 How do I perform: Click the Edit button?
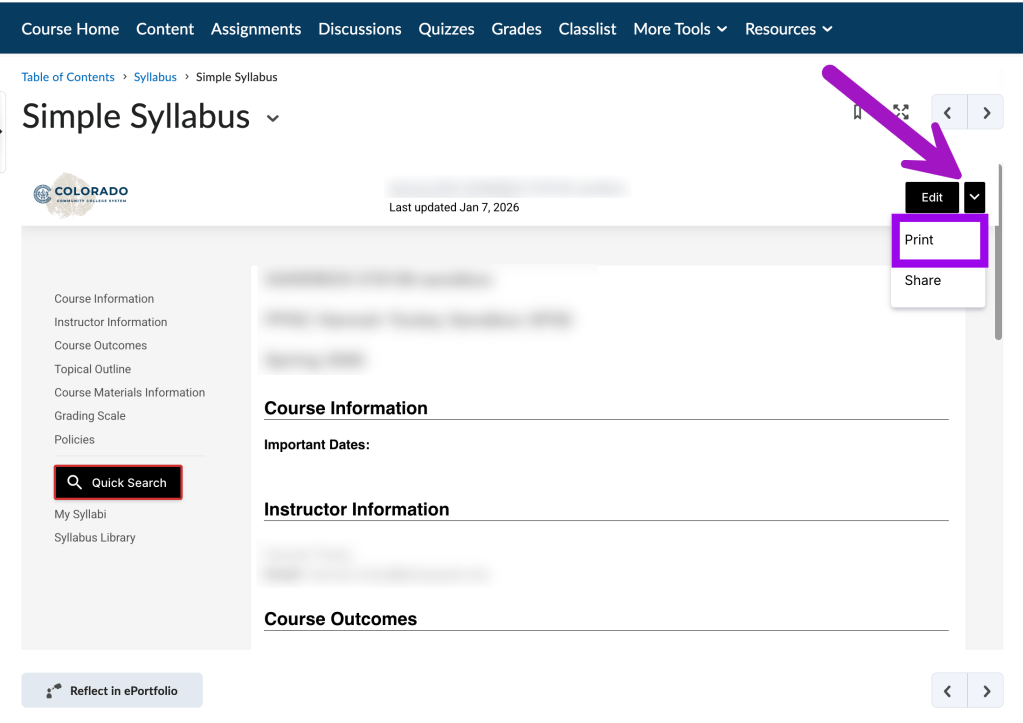point(931,197)
